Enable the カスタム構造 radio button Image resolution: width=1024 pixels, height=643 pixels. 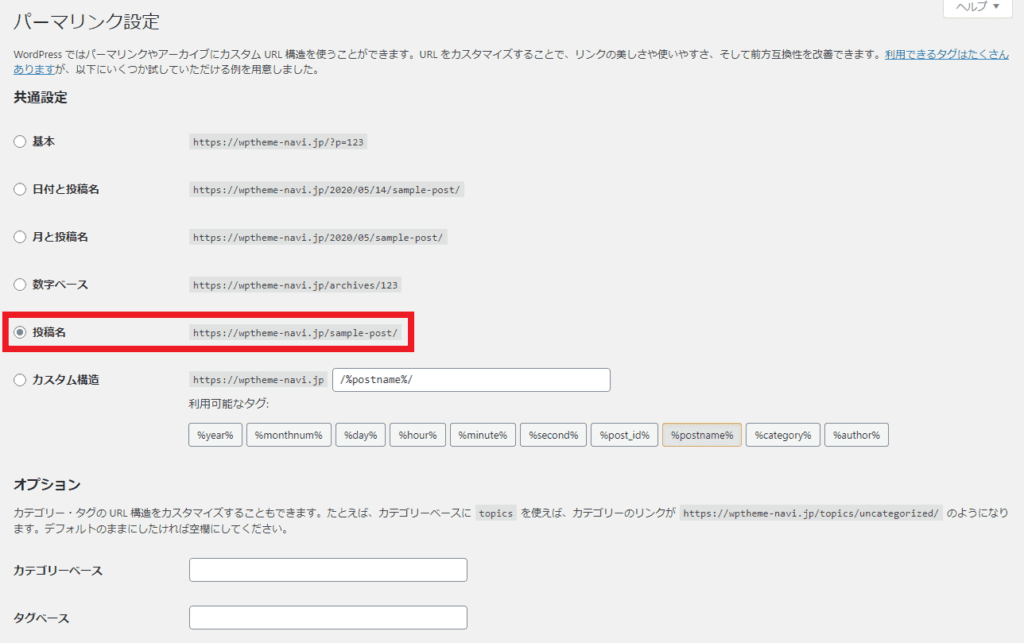(x=20, y=380)
